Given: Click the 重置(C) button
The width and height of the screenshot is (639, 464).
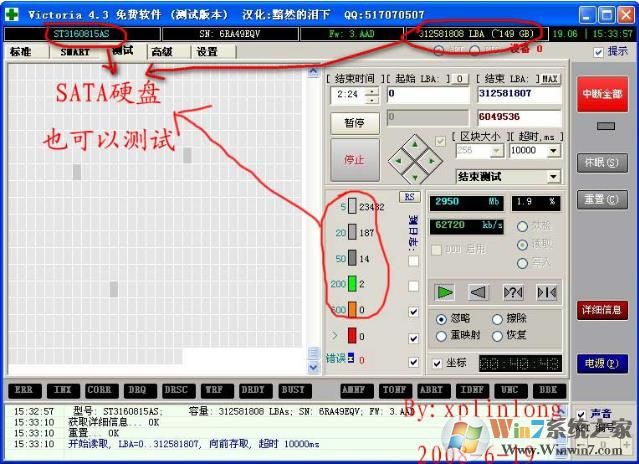Looking at the screenshot, I should pos(602,200).
